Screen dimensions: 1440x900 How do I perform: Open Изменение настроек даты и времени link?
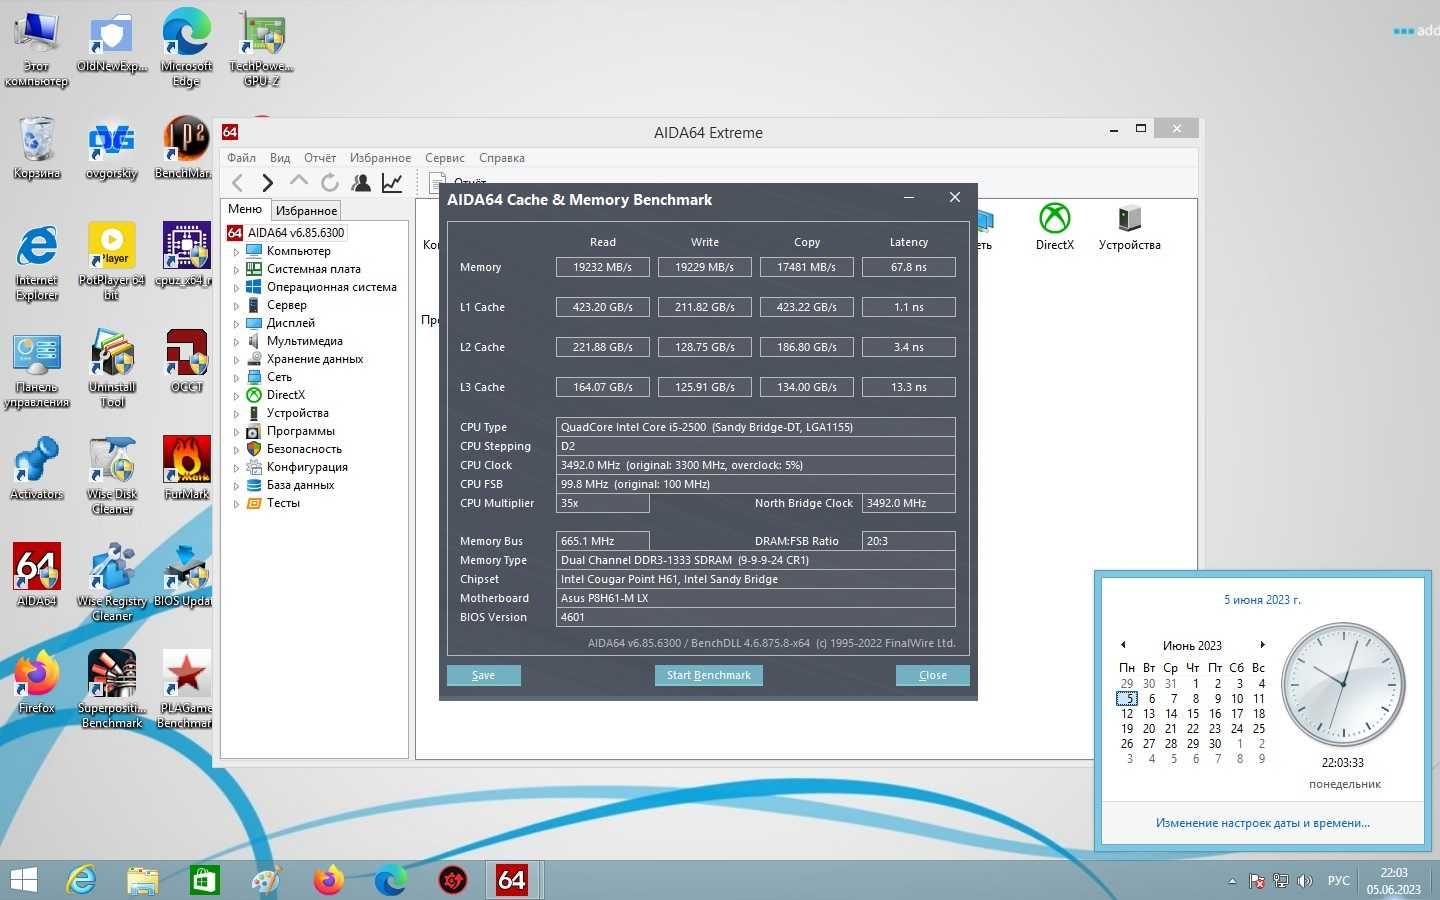click(1263, 823)
